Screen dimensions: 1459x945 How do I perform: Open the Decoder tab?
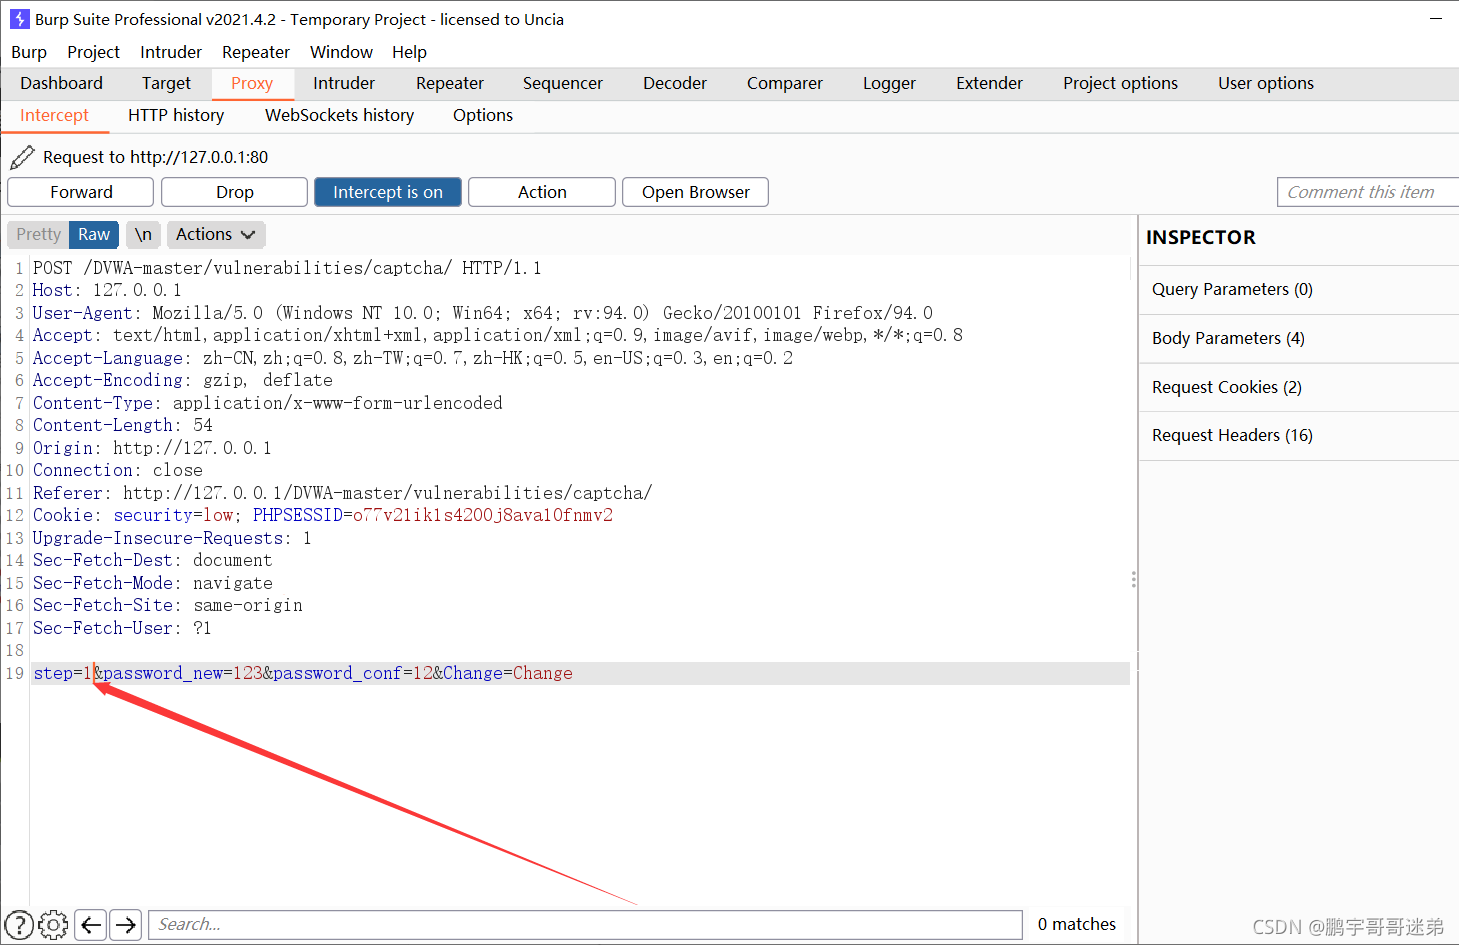pos(675,83)
